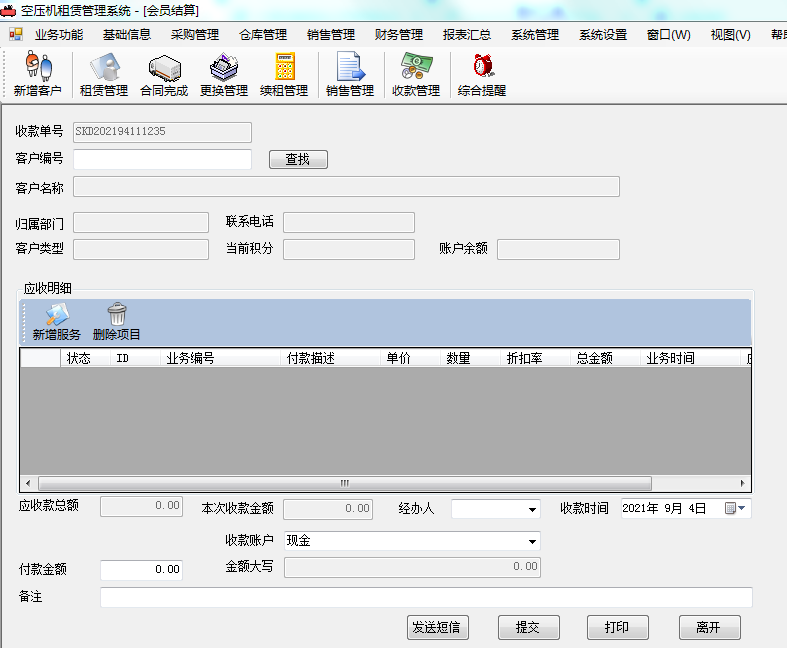Click the 查找 button
The width and height of the screenshot is (787, 648).
tap(298, 160)
